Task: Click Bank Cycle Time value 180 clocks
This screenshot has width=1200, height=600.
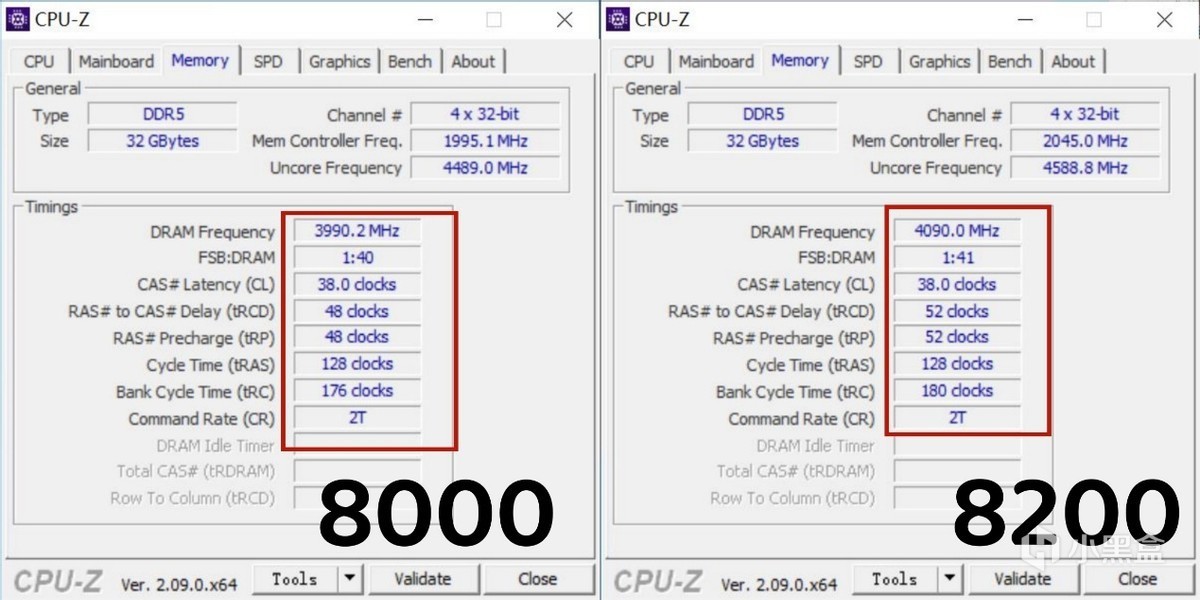Action: 957,391
